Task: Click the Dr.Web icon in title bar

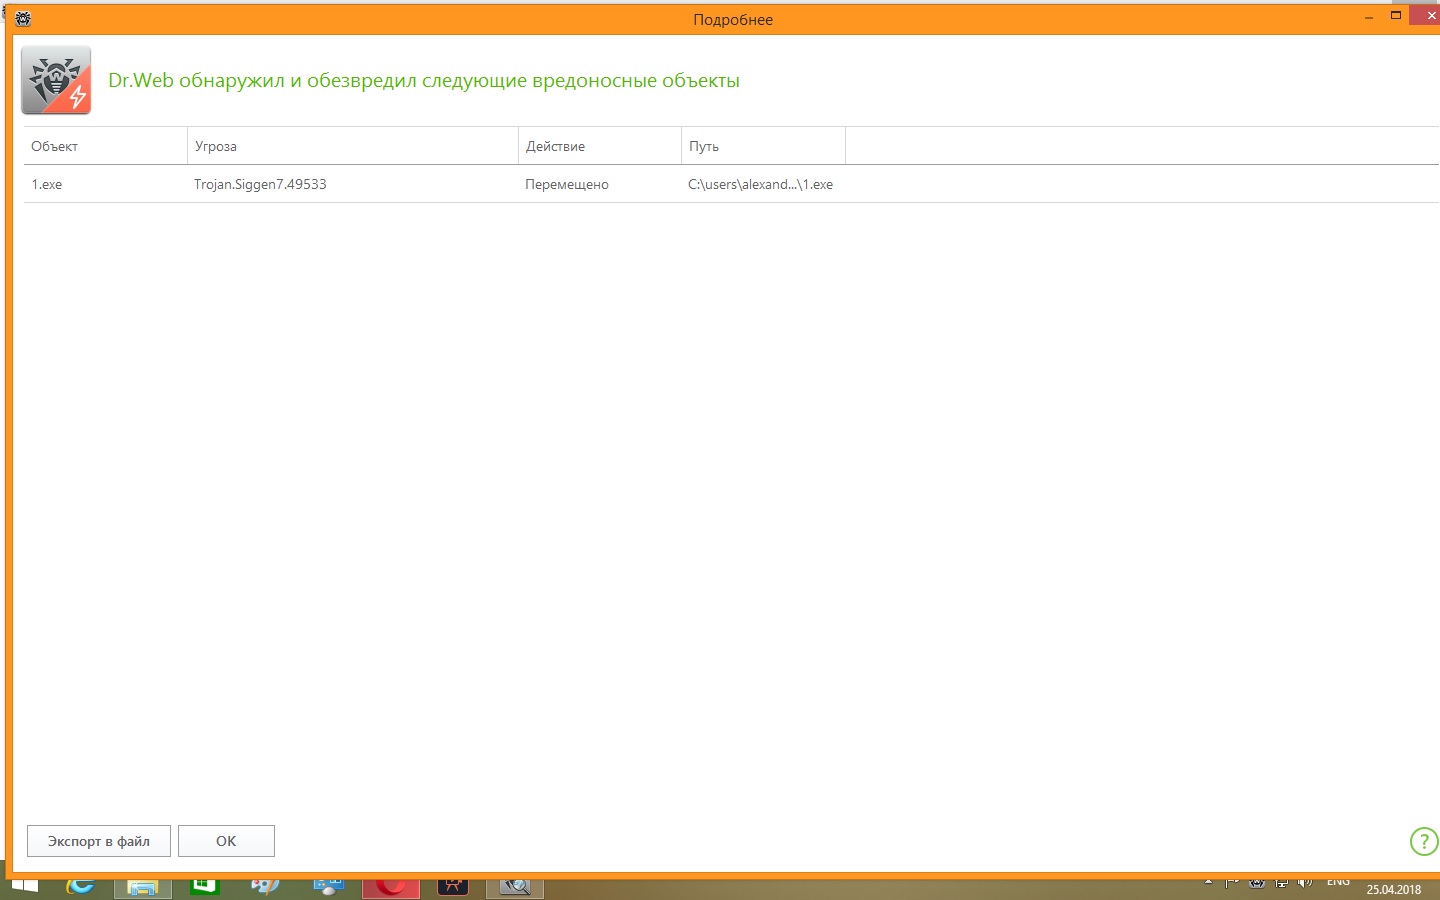Action: [23, 18]
